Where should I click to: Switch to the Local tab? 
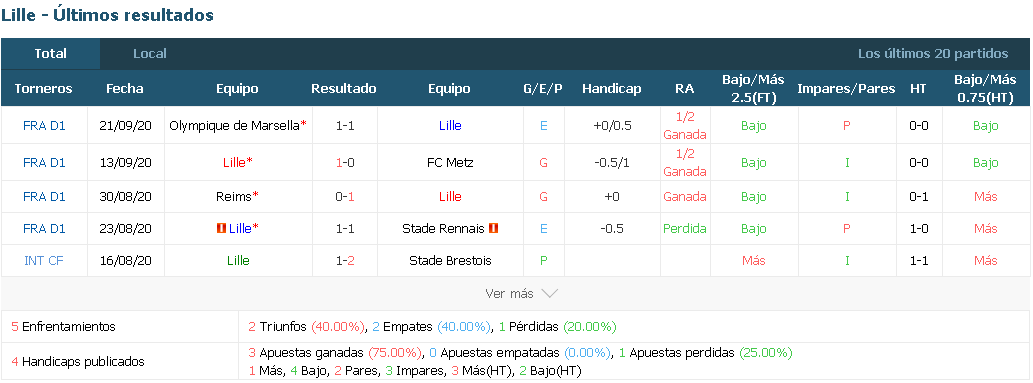150,53
